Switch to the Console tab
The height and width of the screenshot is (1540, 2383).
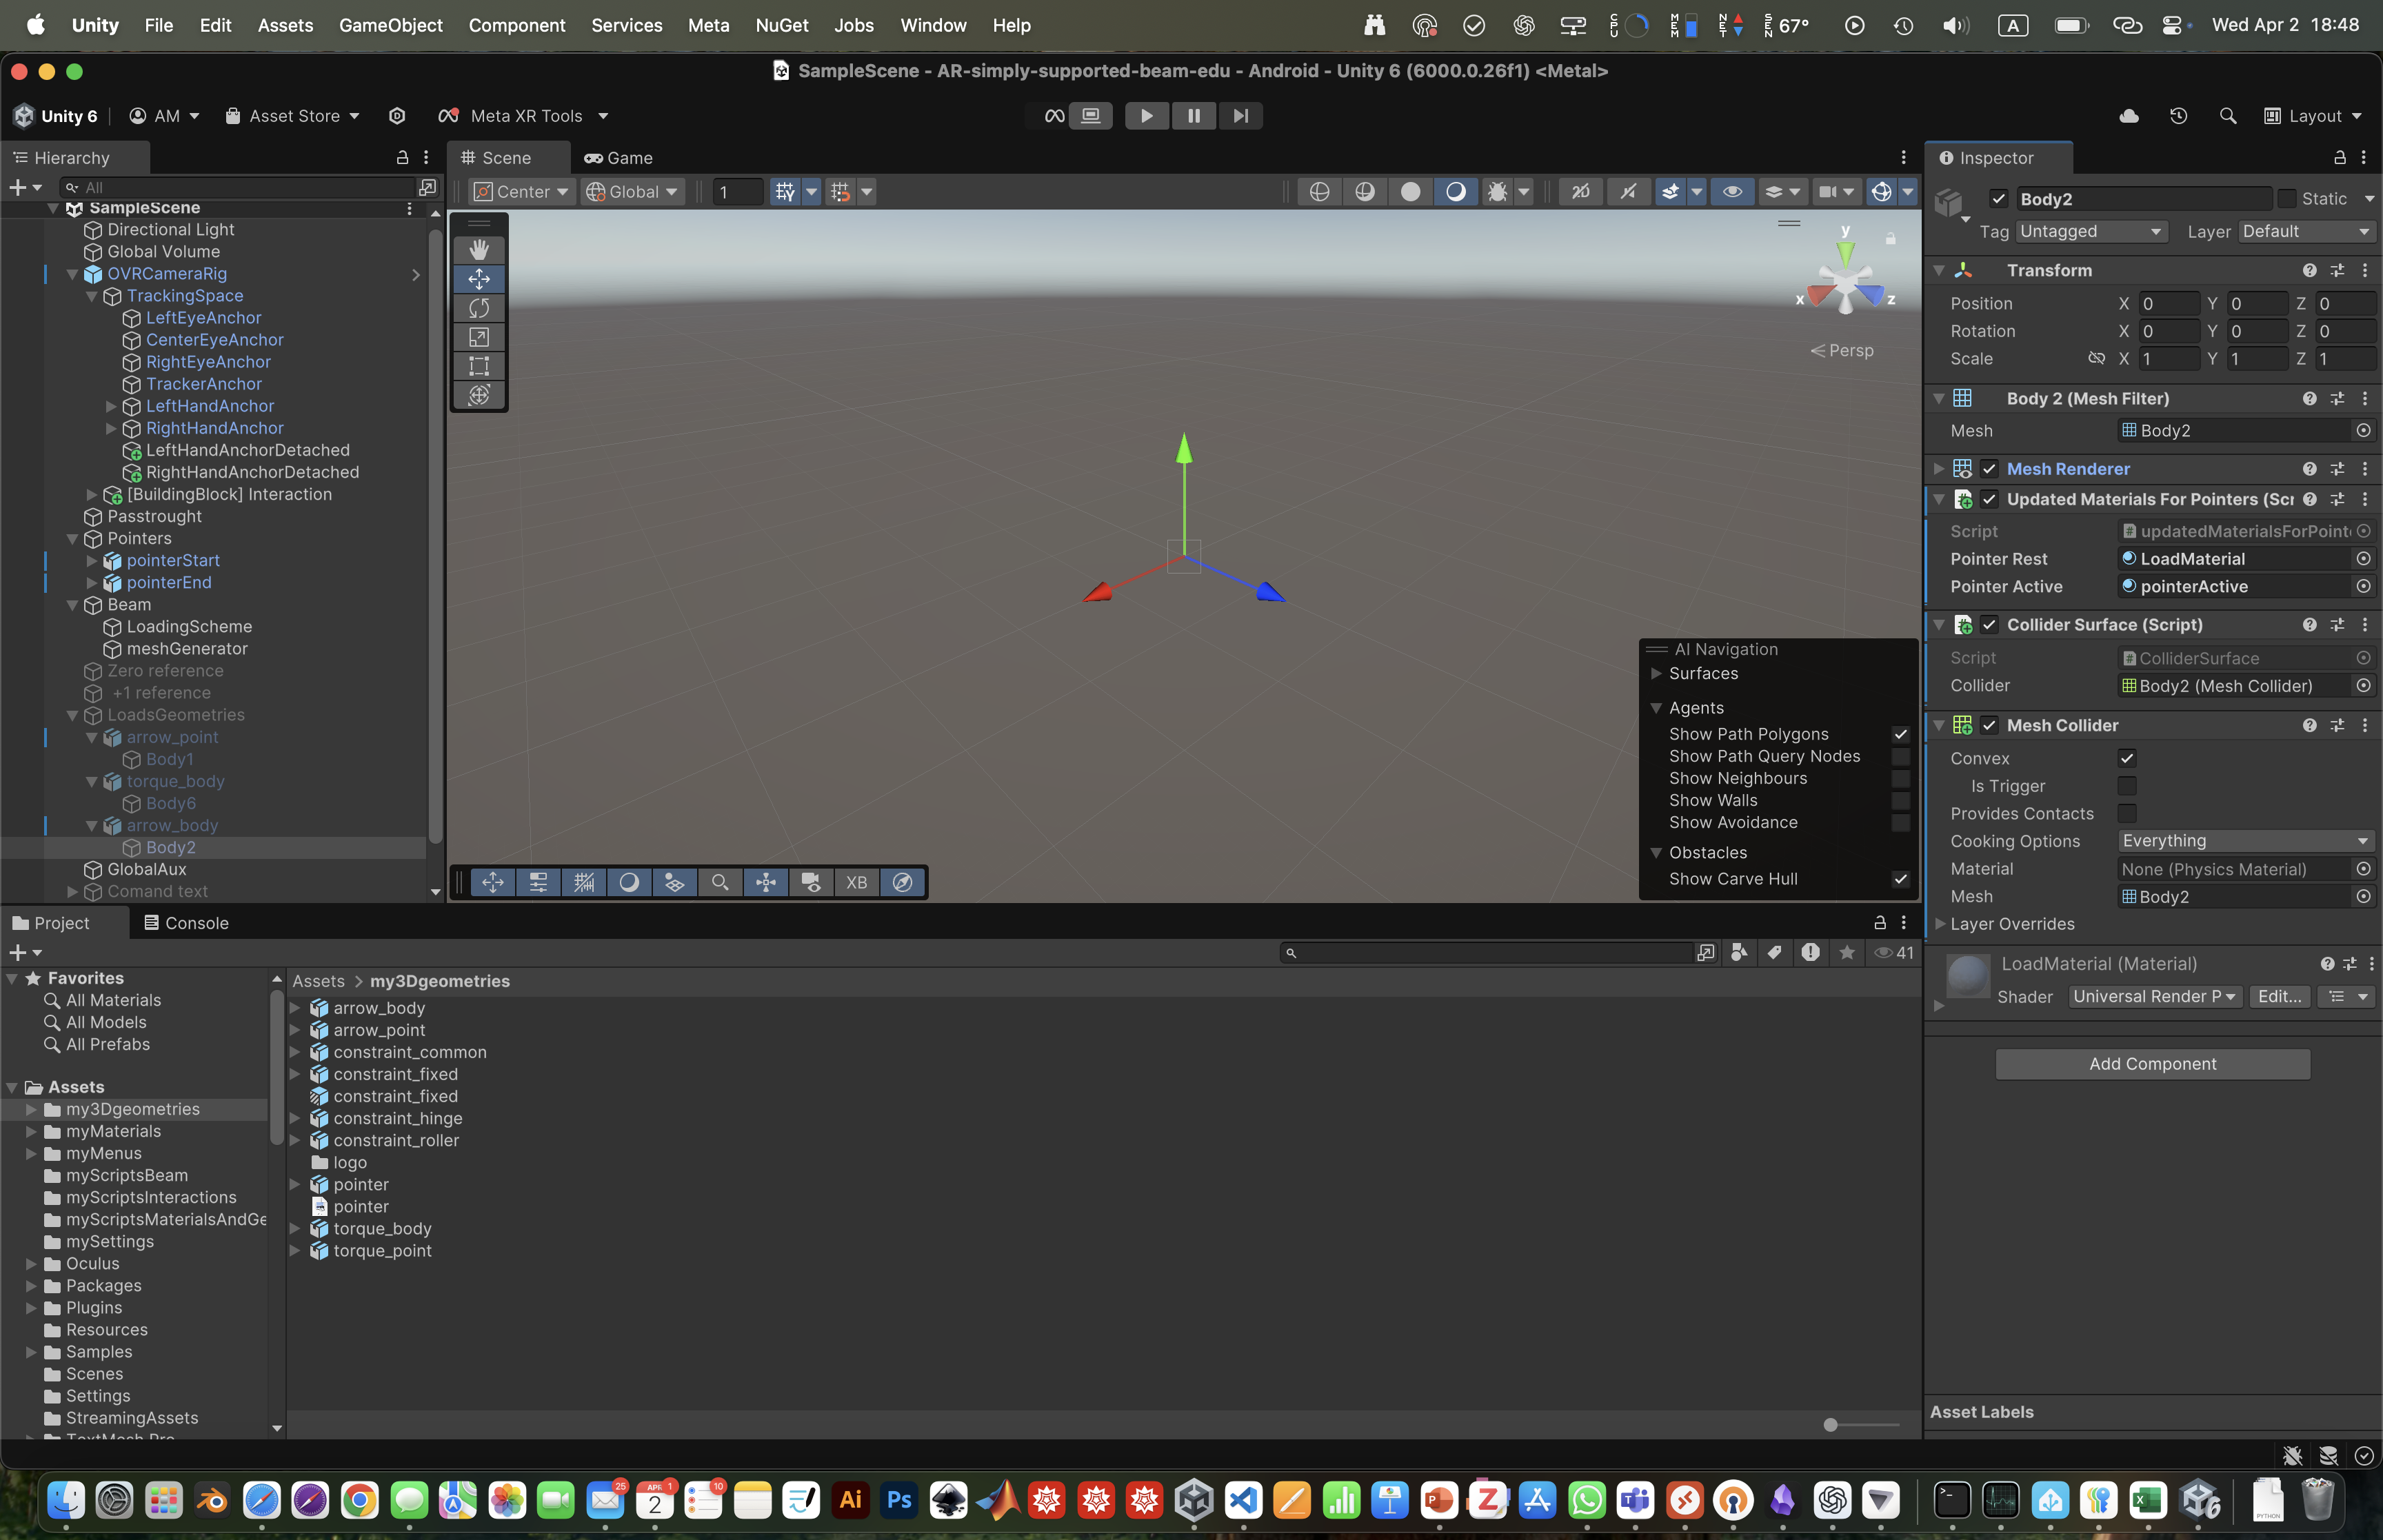pyautogui.click(x=186, y=923)
